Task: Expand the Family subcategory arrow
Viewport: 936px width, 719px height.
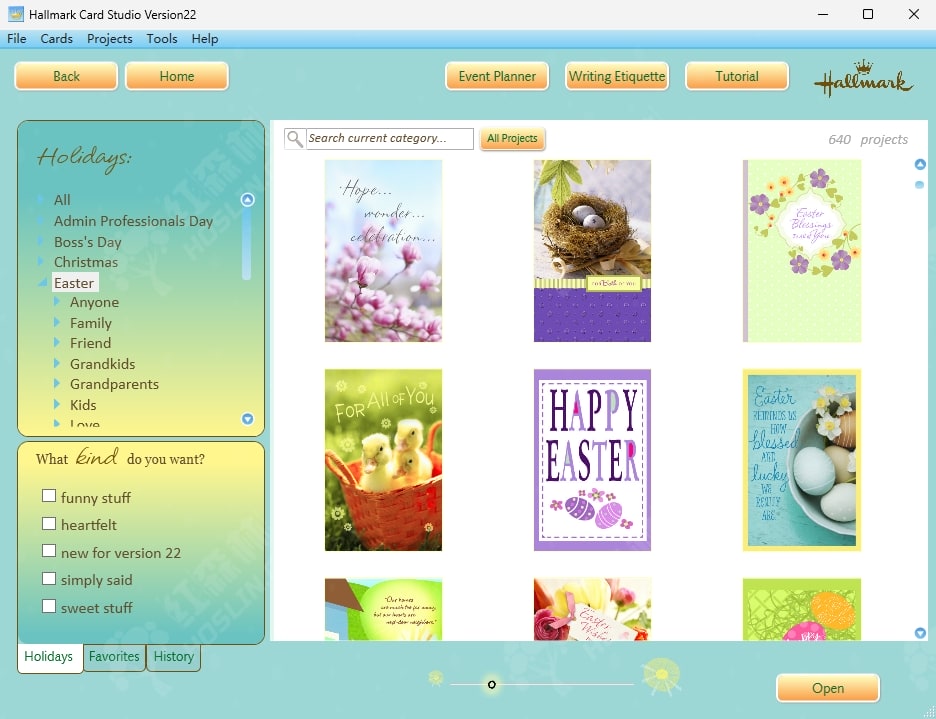Action: click(x=57, y=322)
